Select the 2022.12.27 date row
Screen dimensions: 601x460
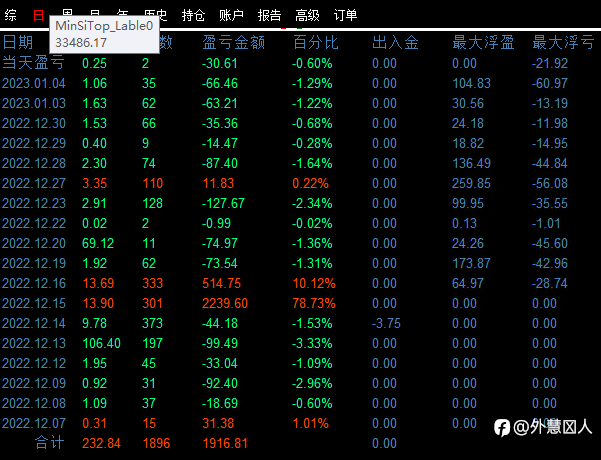34,183
